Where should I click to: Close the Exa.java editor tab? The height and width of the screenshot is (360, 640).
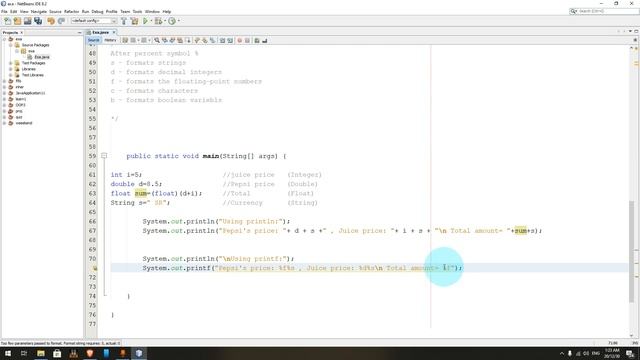(114, 32)
